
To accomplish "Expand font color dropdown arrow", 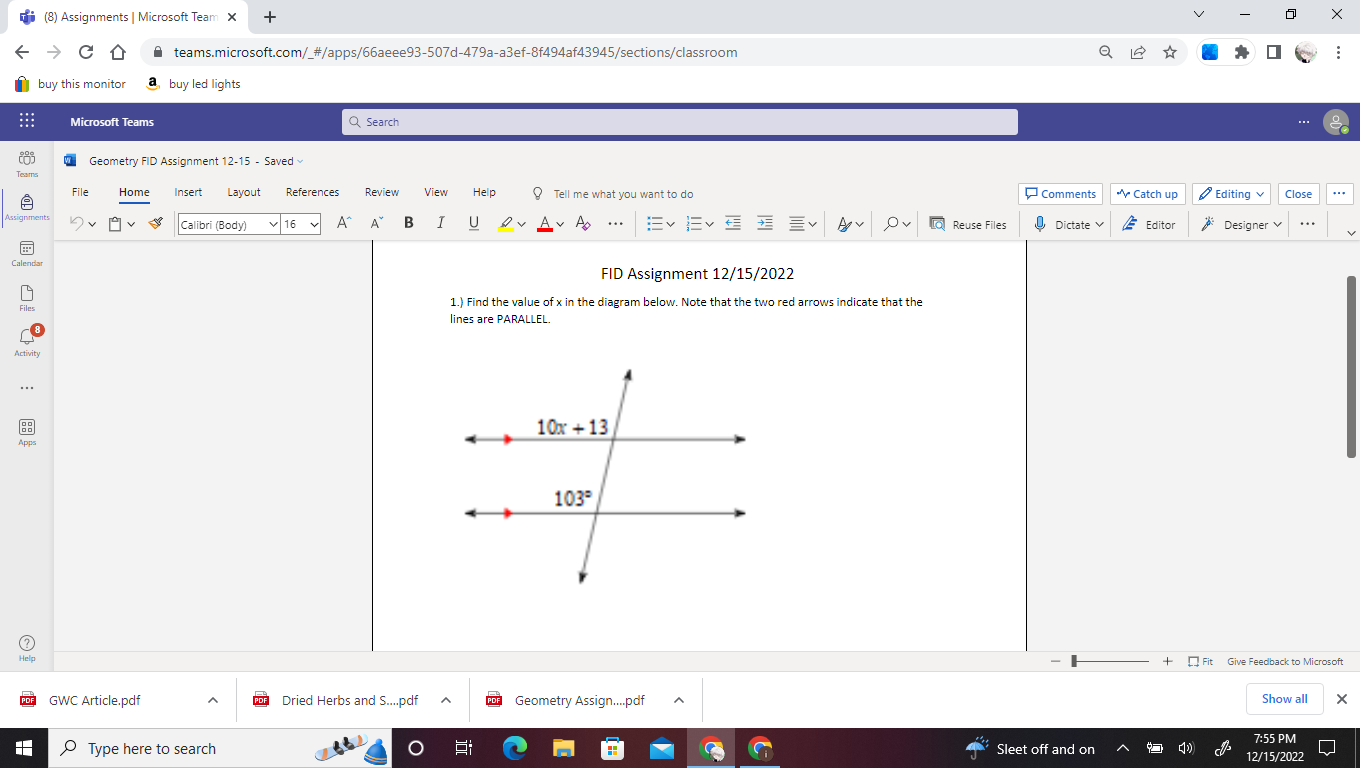I will 562,225.
